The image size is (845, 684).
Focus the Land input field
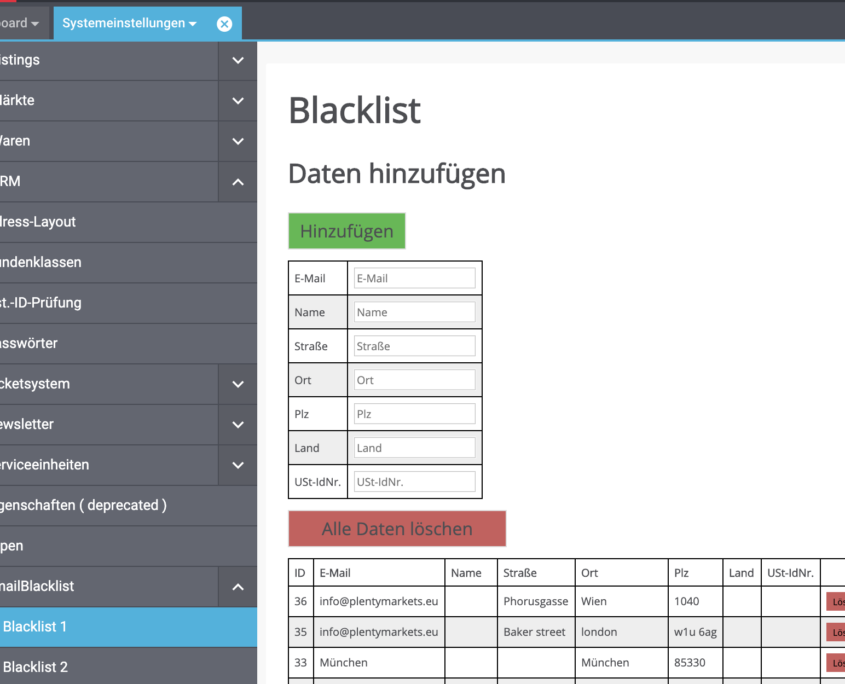coord(414,448)
